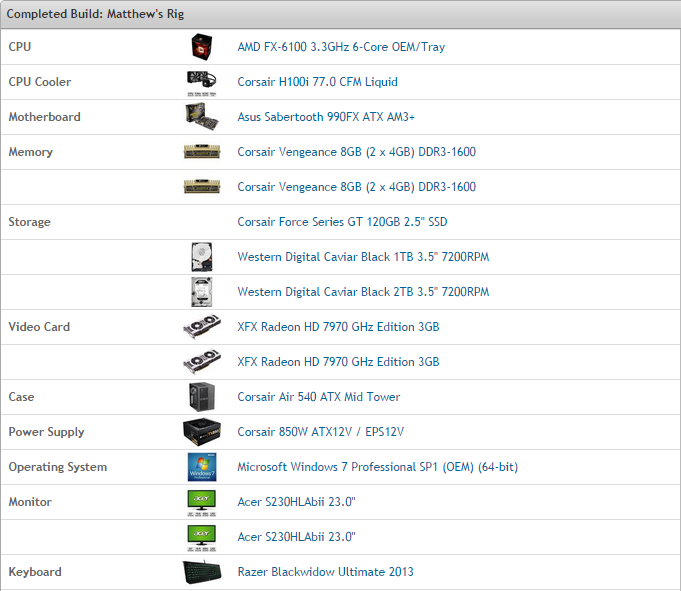Open the Microsoft Windows 7 Professional SP1 link

pyautogui.click(x=377, y=467)
